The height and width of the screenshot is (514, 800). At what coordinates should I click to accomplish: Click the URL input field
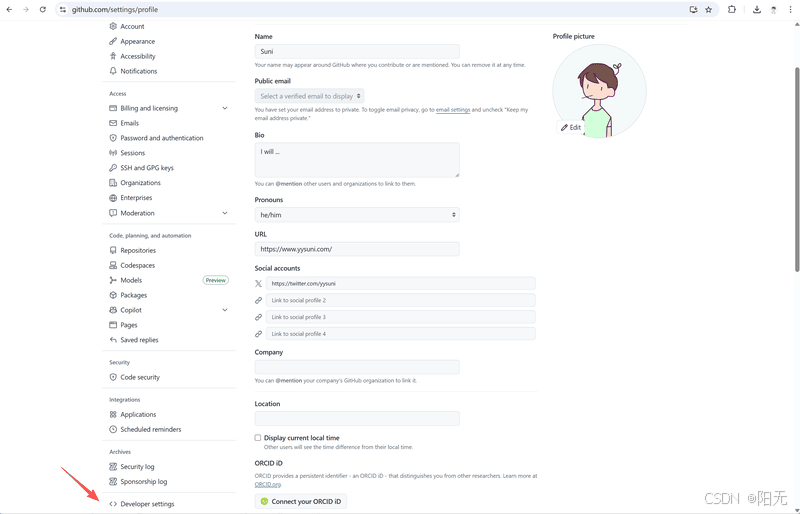[x=357, y=249]
